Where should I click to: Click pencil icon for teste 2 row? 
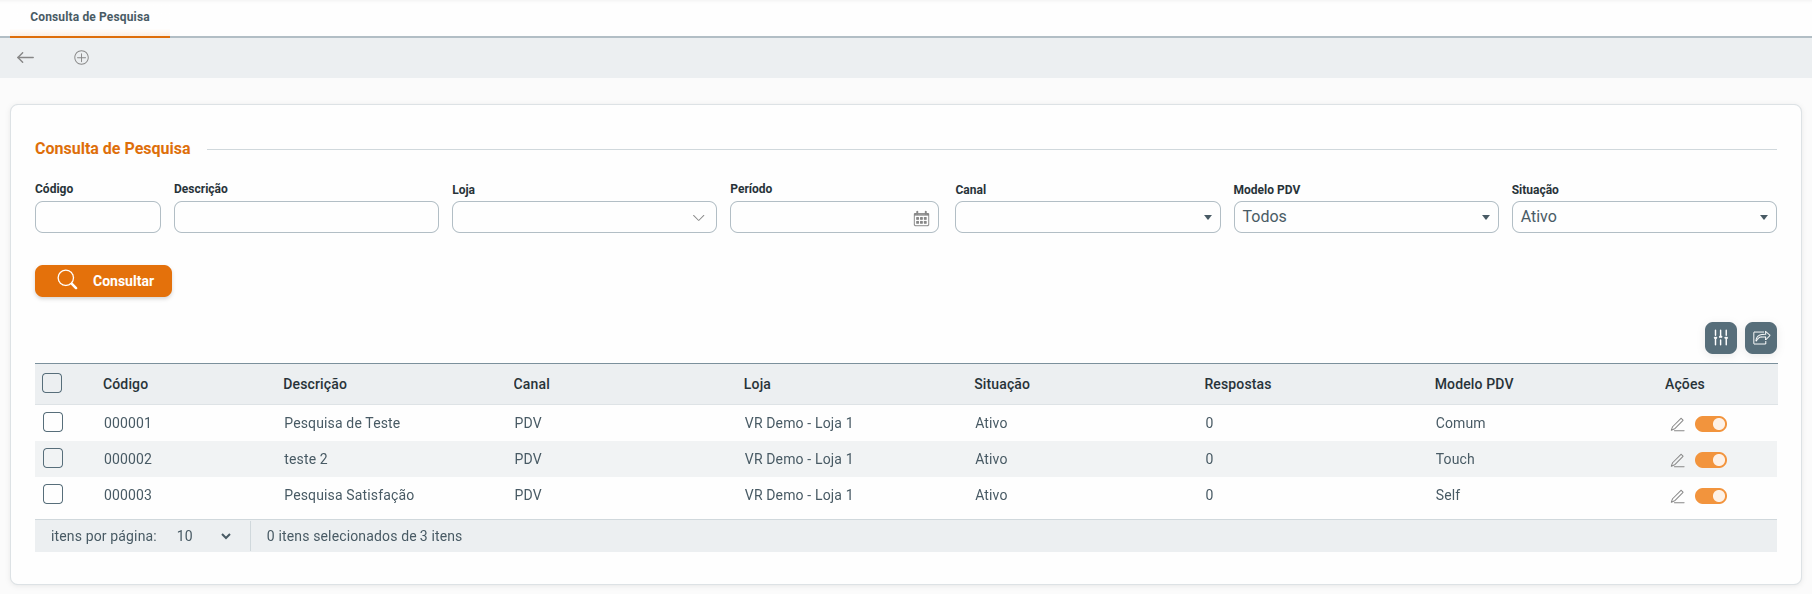[x=1677, y=460]
